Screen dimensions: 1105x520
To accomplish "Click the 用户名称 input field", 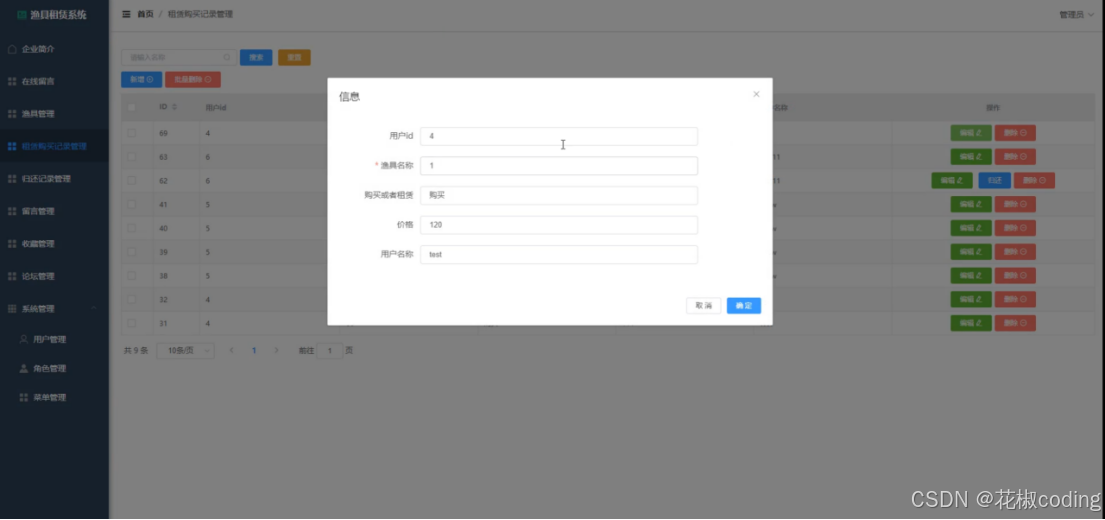I will [559, 254].
